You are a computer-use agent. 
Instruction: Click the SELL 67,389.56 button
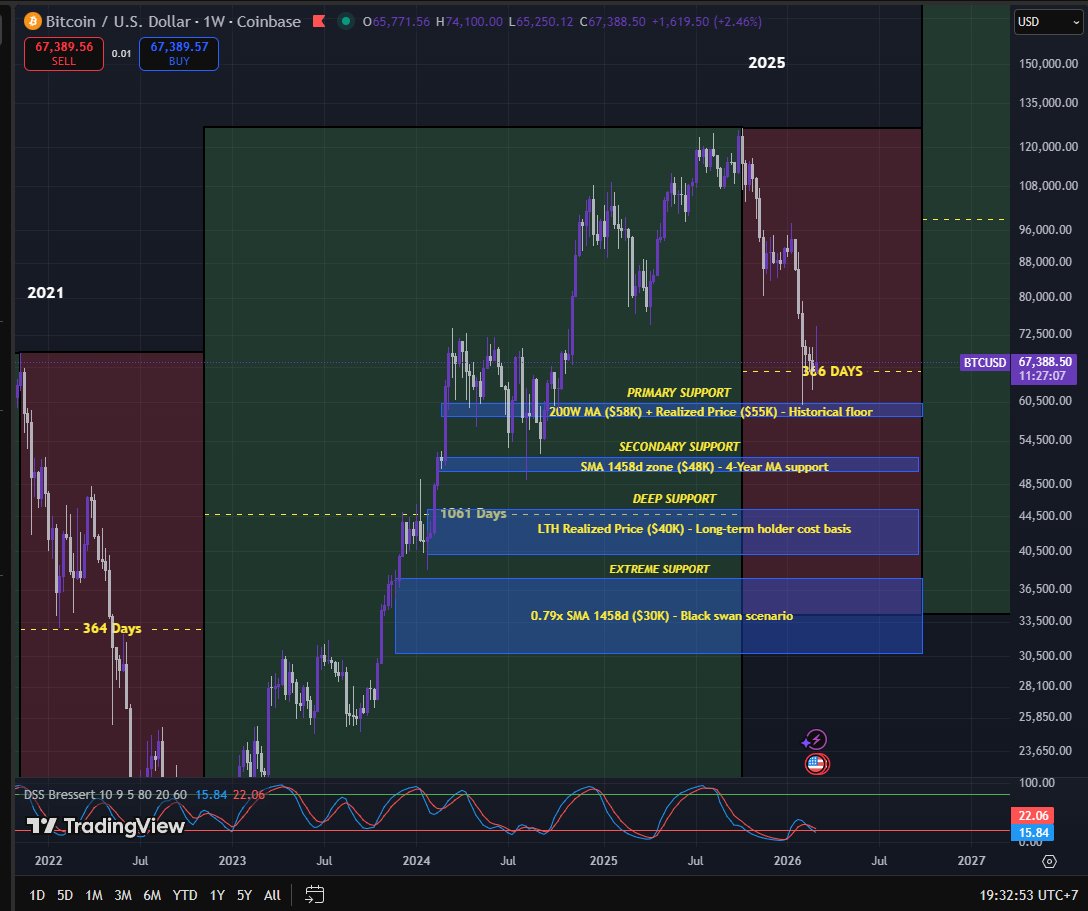click(64, 53)
